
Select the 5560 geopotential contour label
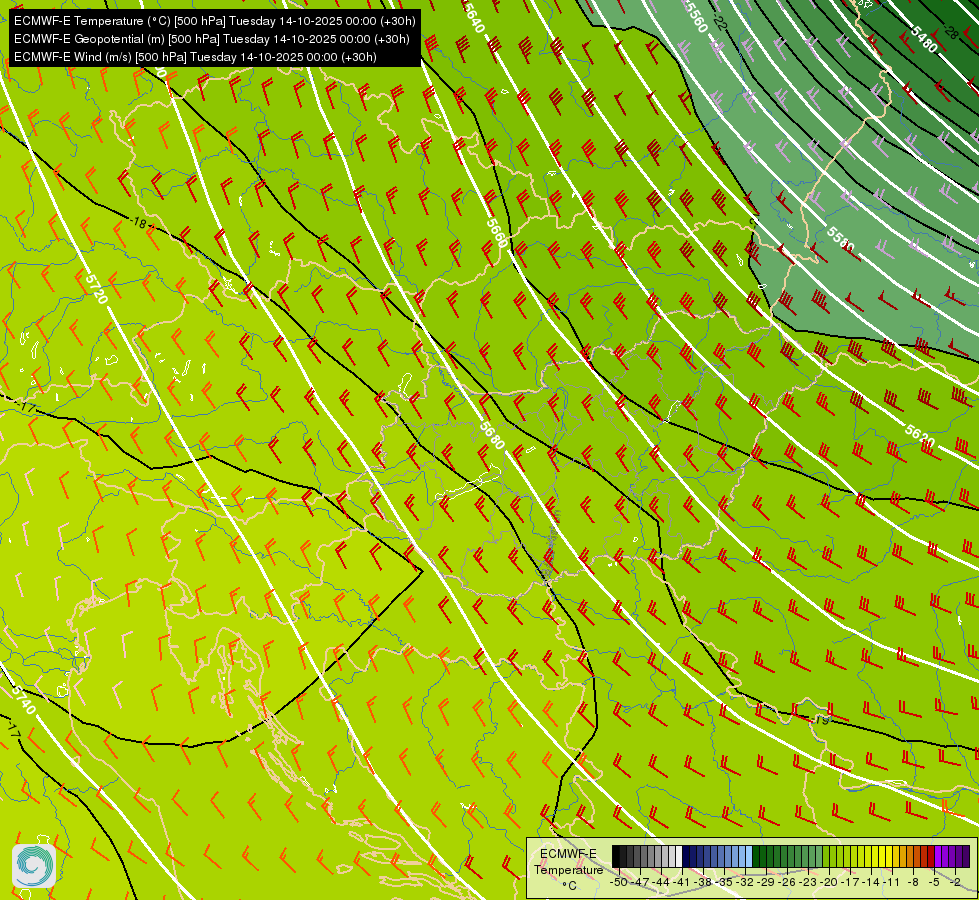696,17
